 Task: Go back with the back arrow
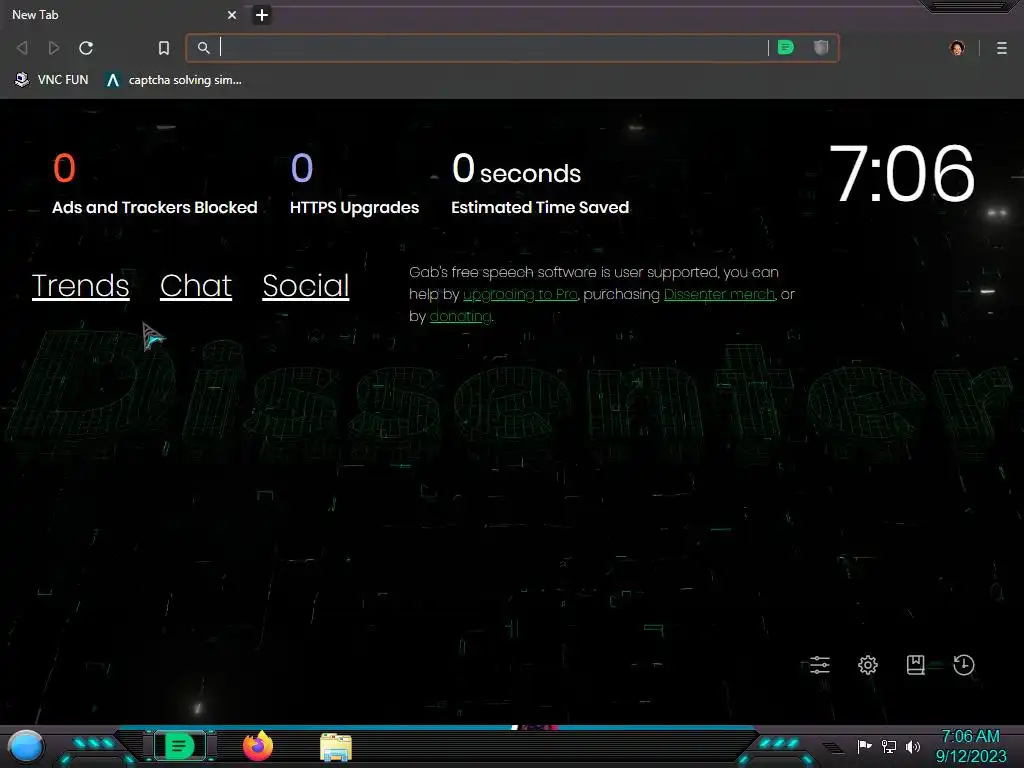(22, 48)
